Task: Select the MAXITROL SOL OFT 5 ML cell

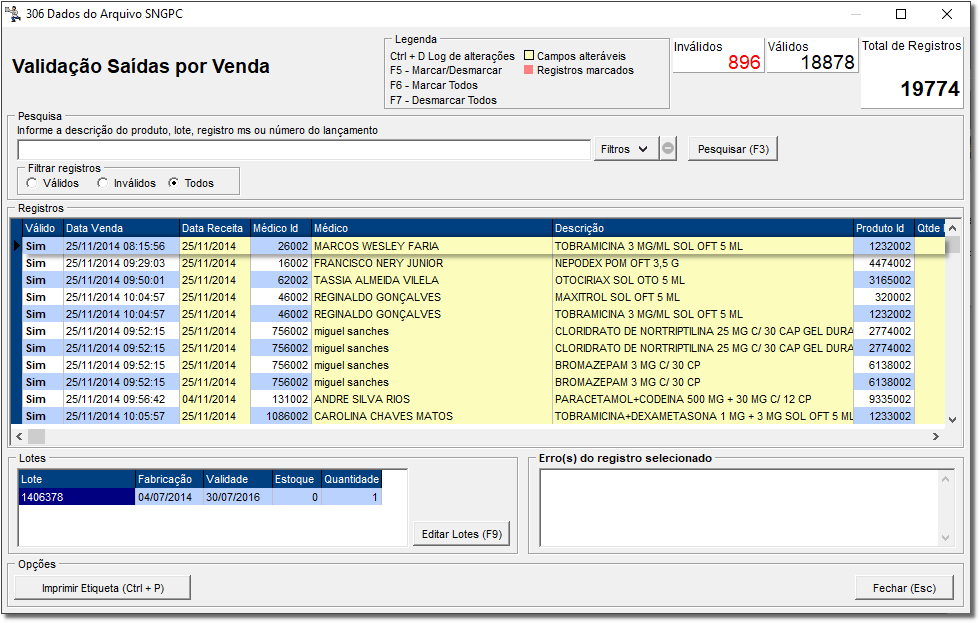Action: coord(703,297)
